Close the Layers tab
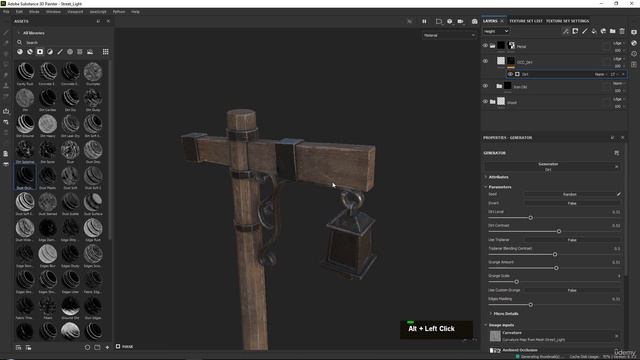This screenshot has width=640, height=360. 502,21
